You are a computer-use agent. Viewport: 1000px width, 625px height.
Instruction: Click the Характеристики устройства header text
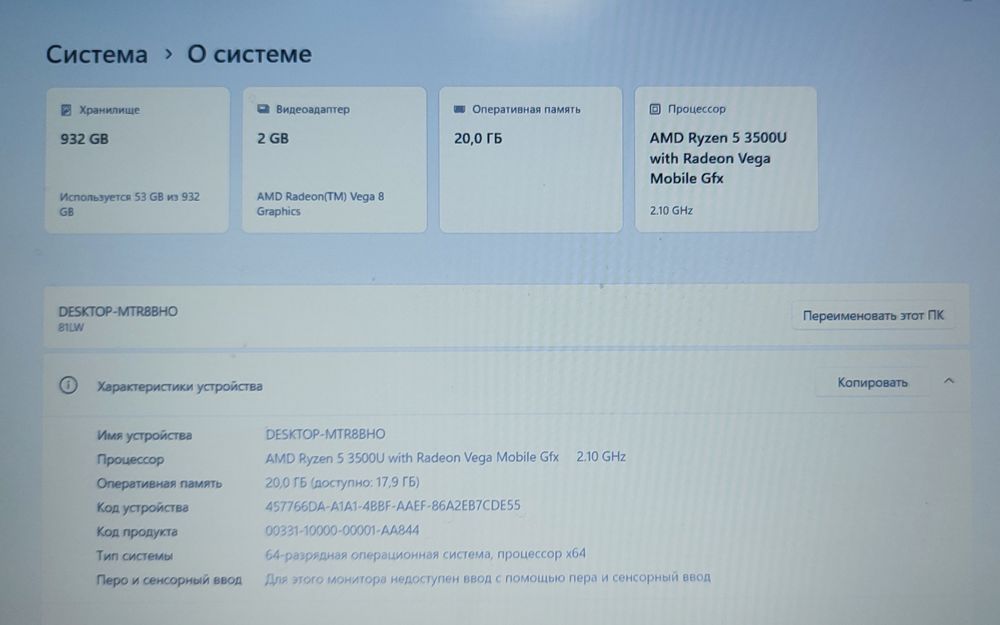[179, 386]
